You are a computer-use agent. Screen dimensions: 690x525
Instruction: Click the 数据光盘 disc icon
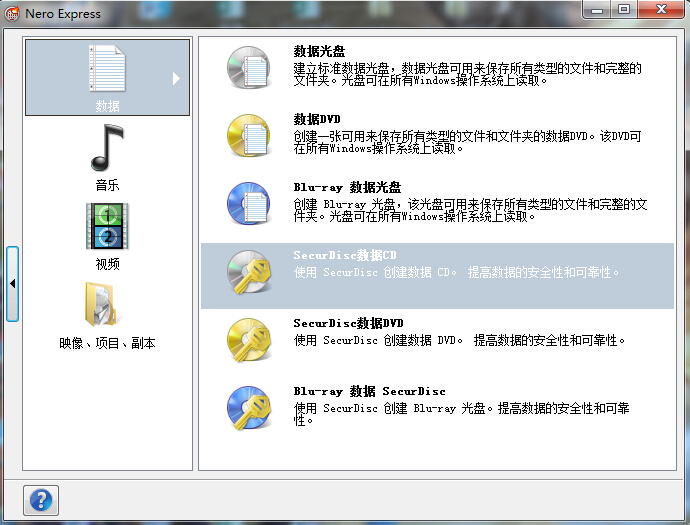click(248, 68)
